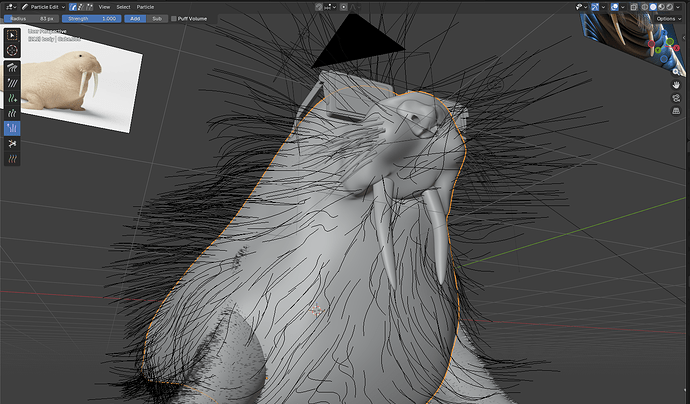
Task: Open the Particle Edit mode dropdown
Action: click(x=43, y=7)
